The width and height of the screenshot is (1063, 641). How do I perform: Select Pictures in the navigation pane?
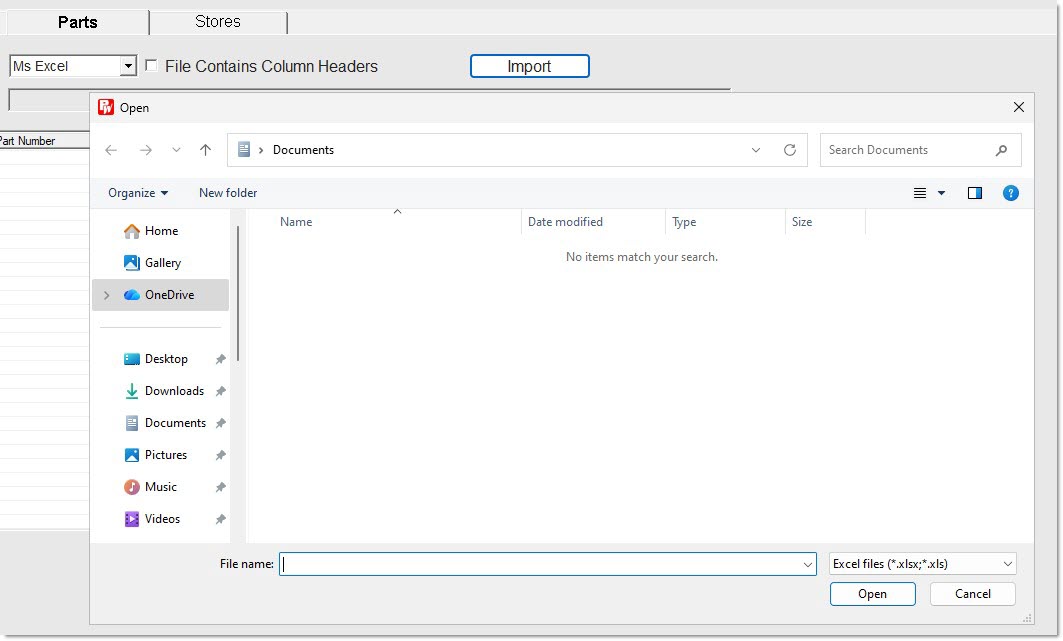[x=165, y=455]
